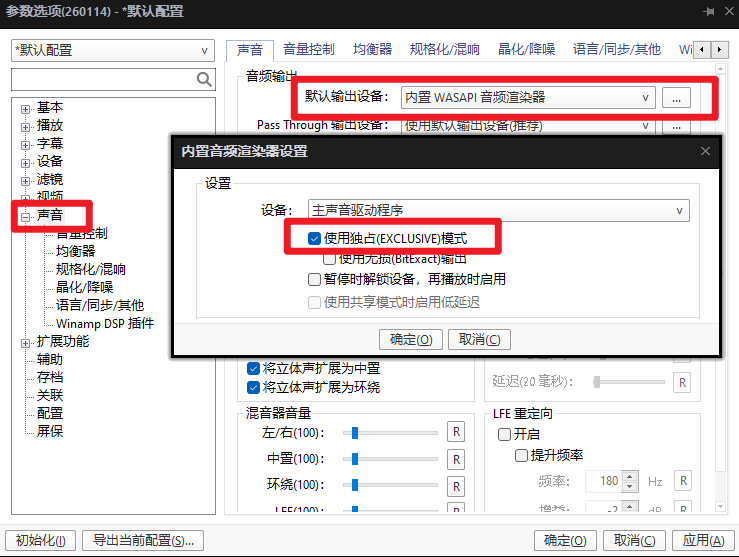Reset LFE frequency with R button
Screen dimensions: 739x557
(683, 481)
